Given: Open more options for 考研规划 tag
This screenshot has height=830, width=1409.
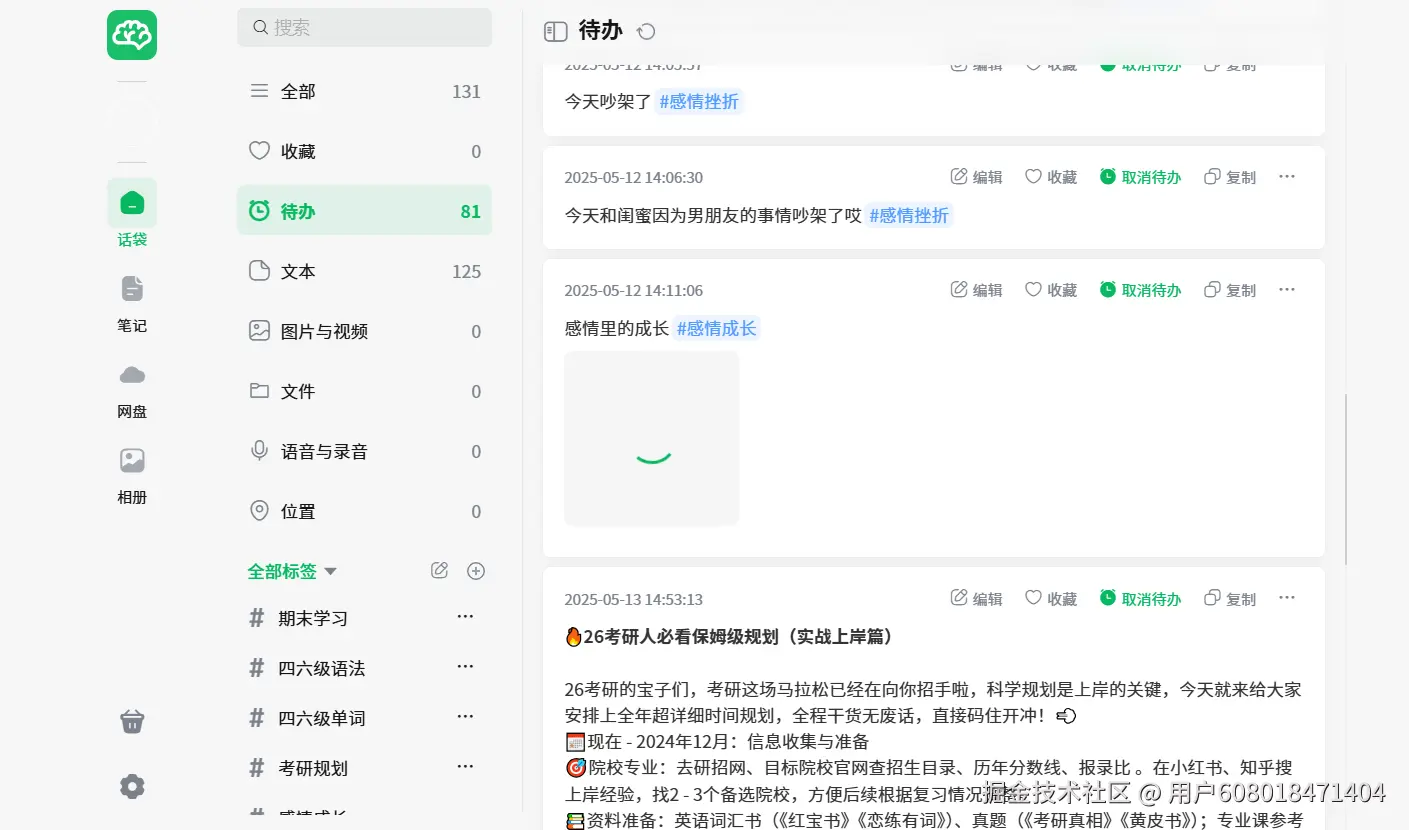Looking at the screenshot, I should point(465,766).
